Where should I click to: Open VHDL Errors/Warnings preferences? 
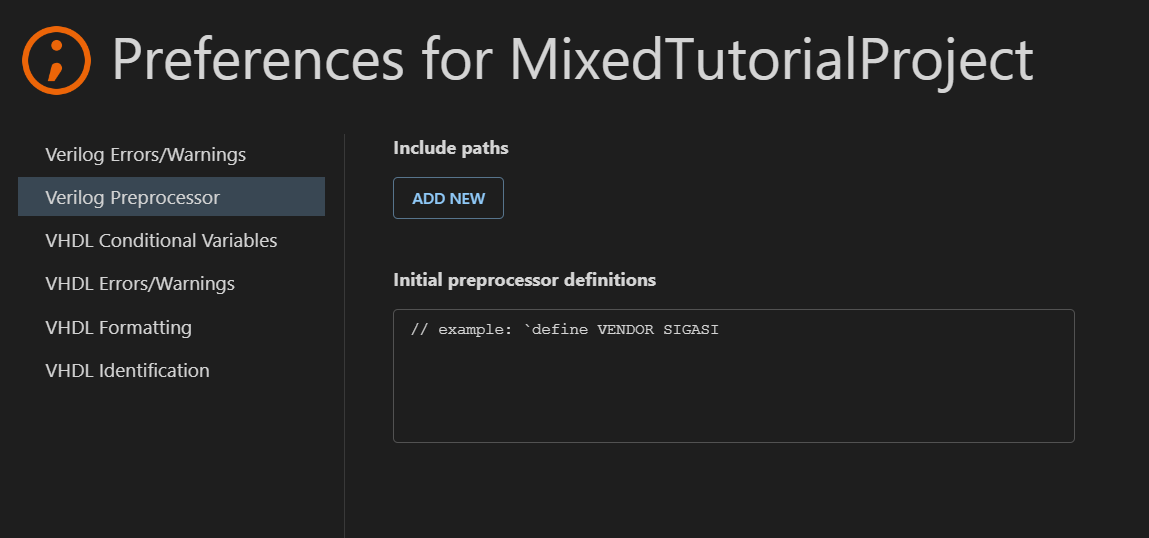(x=140, y=283)
